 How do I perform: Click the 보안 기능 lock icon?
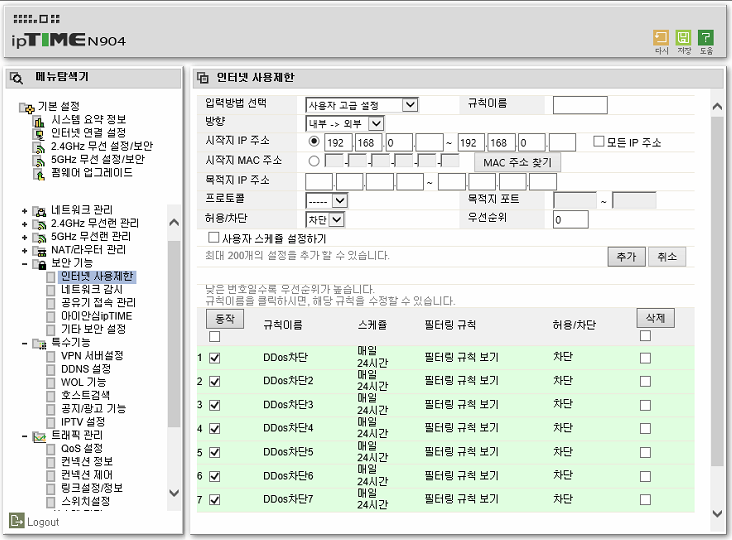[39, 264]
